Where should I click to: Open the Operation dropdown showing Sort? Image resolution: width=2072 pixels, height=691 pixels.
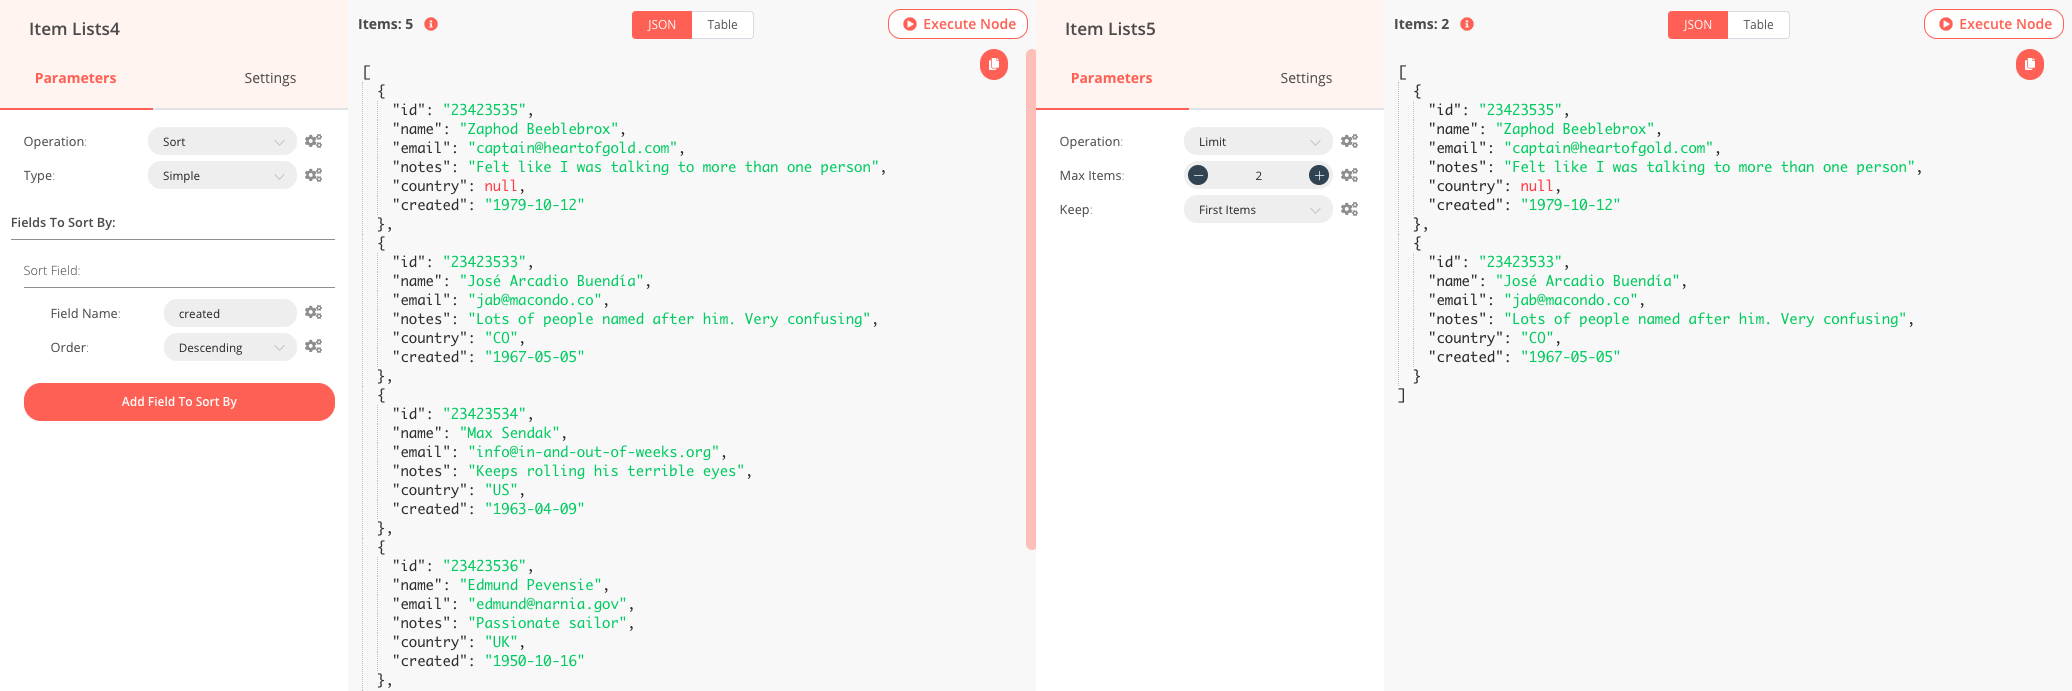tap(222, 142)
